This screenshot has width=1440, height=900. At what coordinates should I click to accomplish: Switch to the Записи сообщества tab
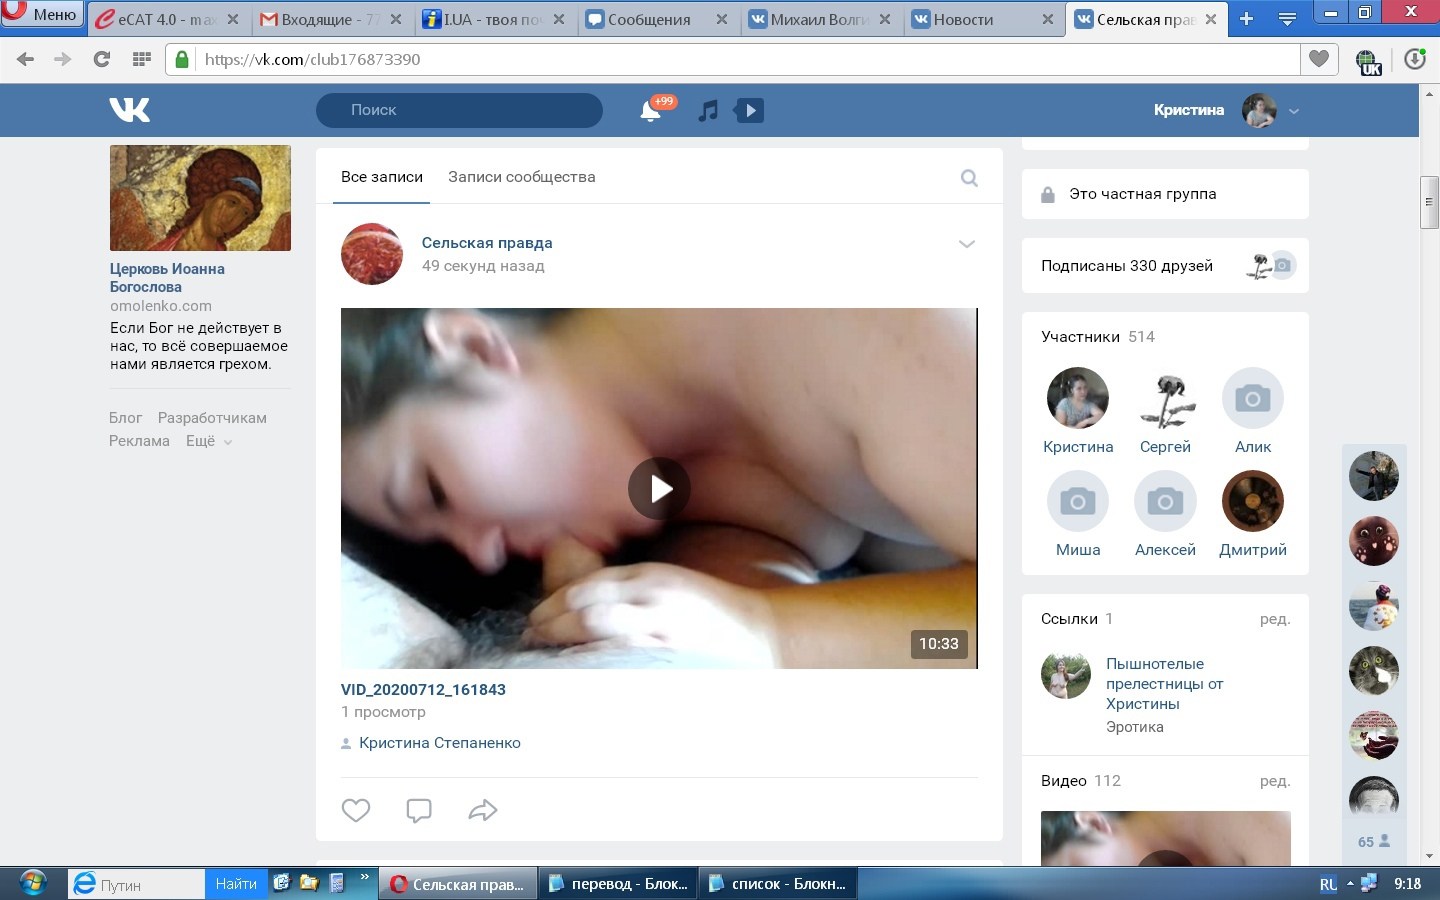click(x=521, y=177)
